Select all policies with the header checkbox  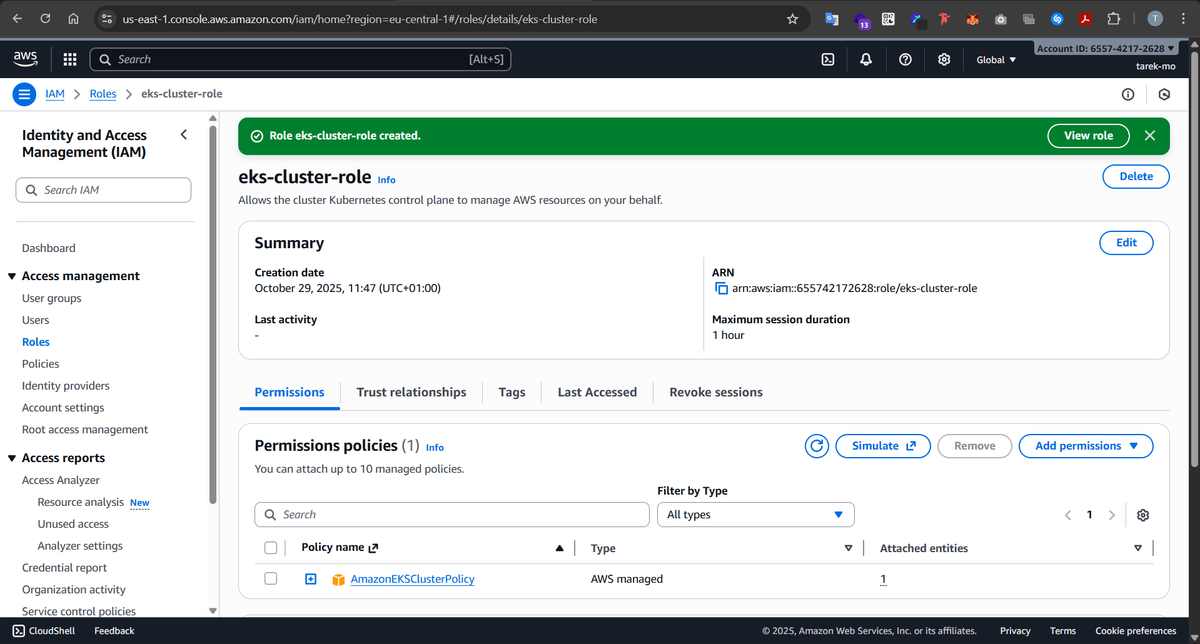[x=270, y=548]
